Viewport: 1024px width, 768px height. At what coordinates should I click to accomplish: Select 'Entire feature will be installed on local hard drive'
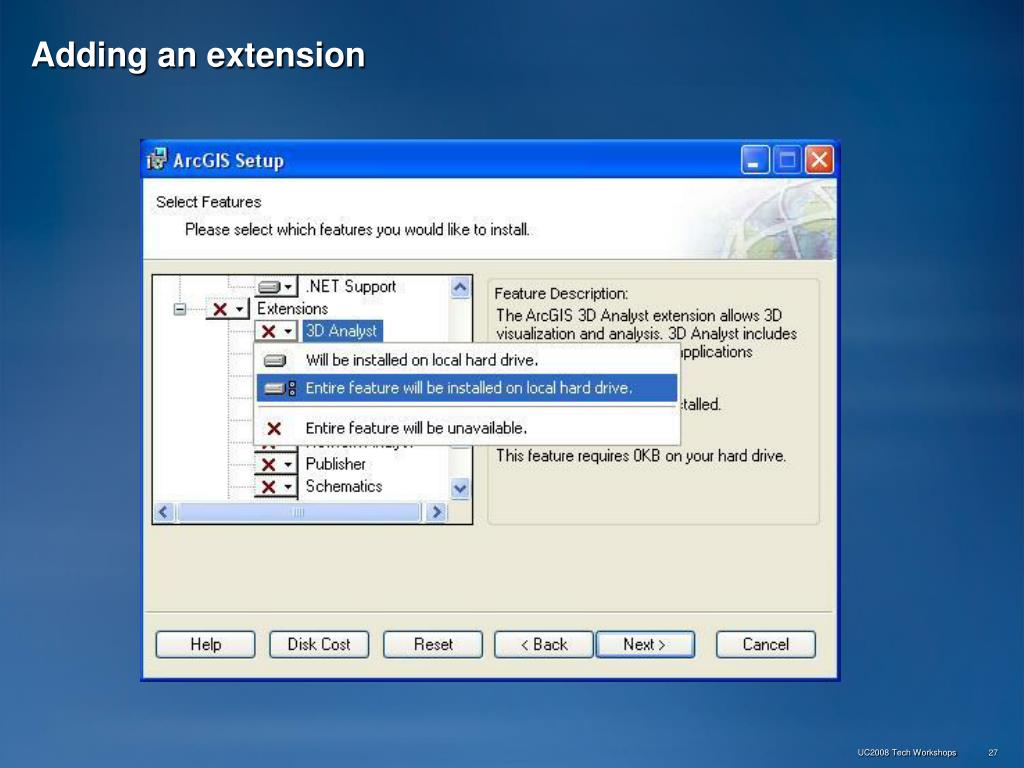pyautogui.click(x=467, y=388)
